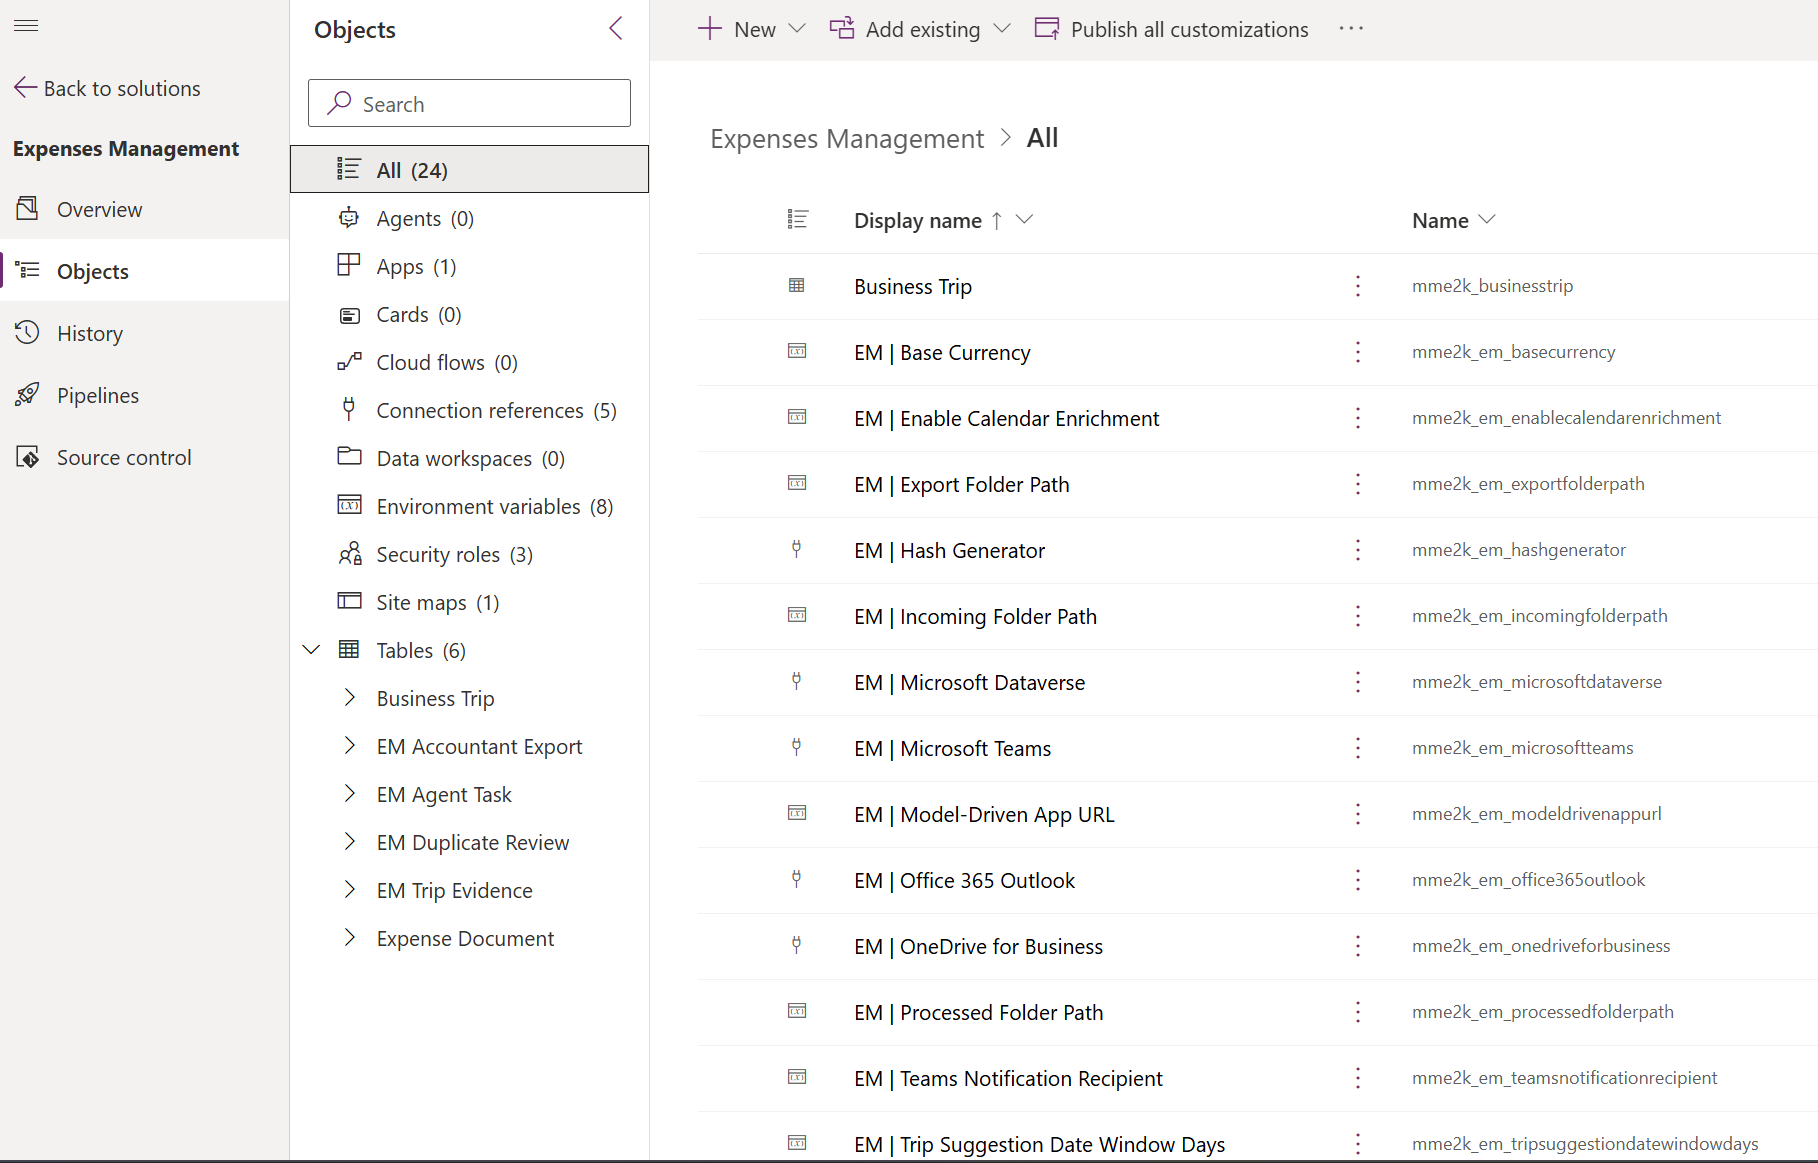Viewport: 1818px width, 1163px height.
Task: Open EM | Office 365 Outlook item
Action: (965, 880)
